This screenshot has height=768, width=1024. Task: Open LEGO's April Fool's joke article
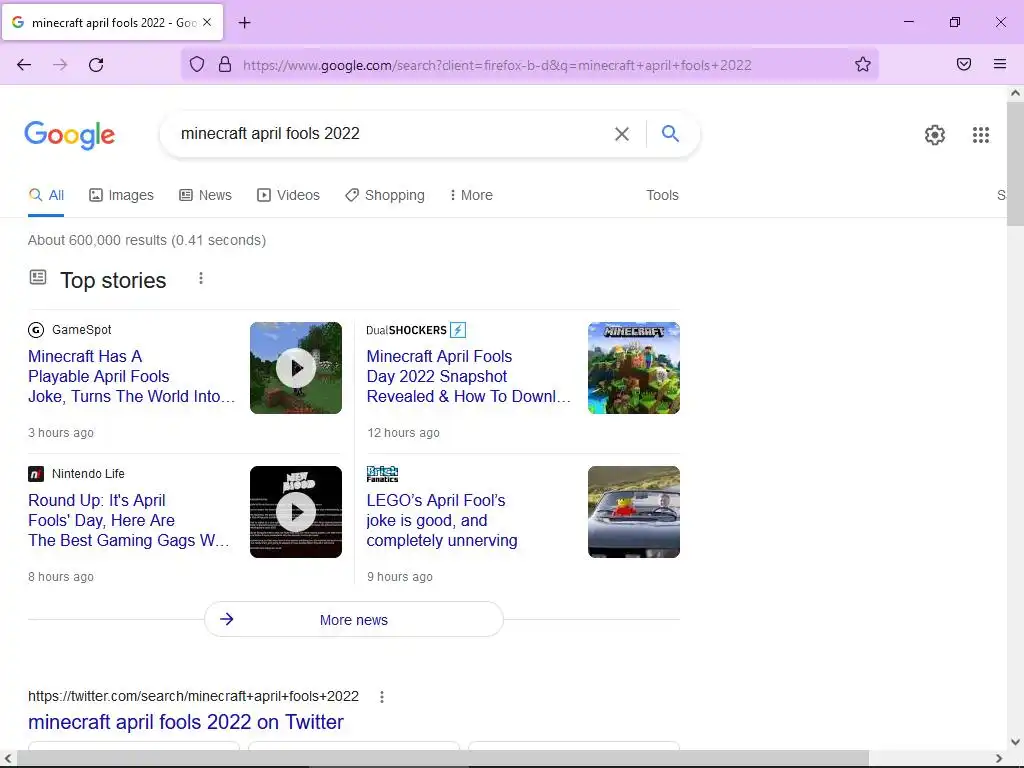442,520
